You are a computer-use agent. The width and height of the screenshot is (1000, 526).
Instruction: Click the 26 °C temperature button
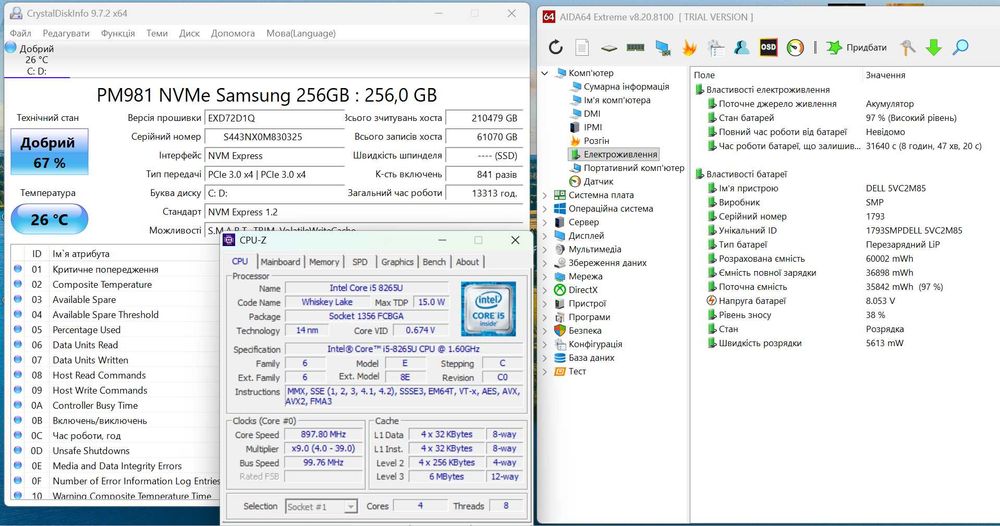point(49,219)
